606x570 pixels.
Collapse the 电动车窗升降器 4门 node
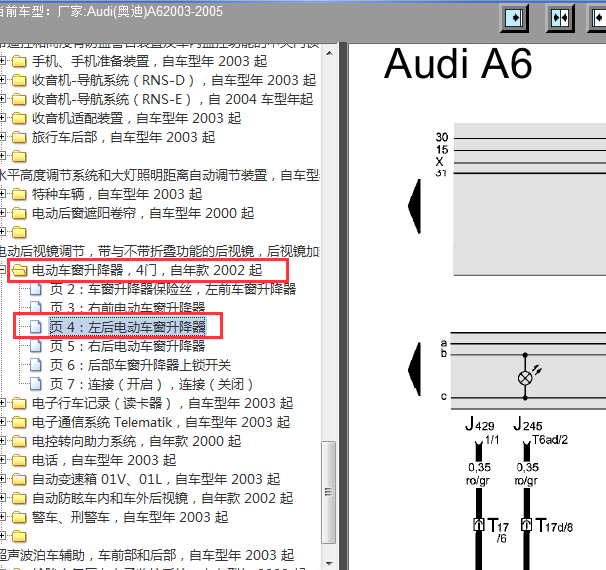(2, 270)
